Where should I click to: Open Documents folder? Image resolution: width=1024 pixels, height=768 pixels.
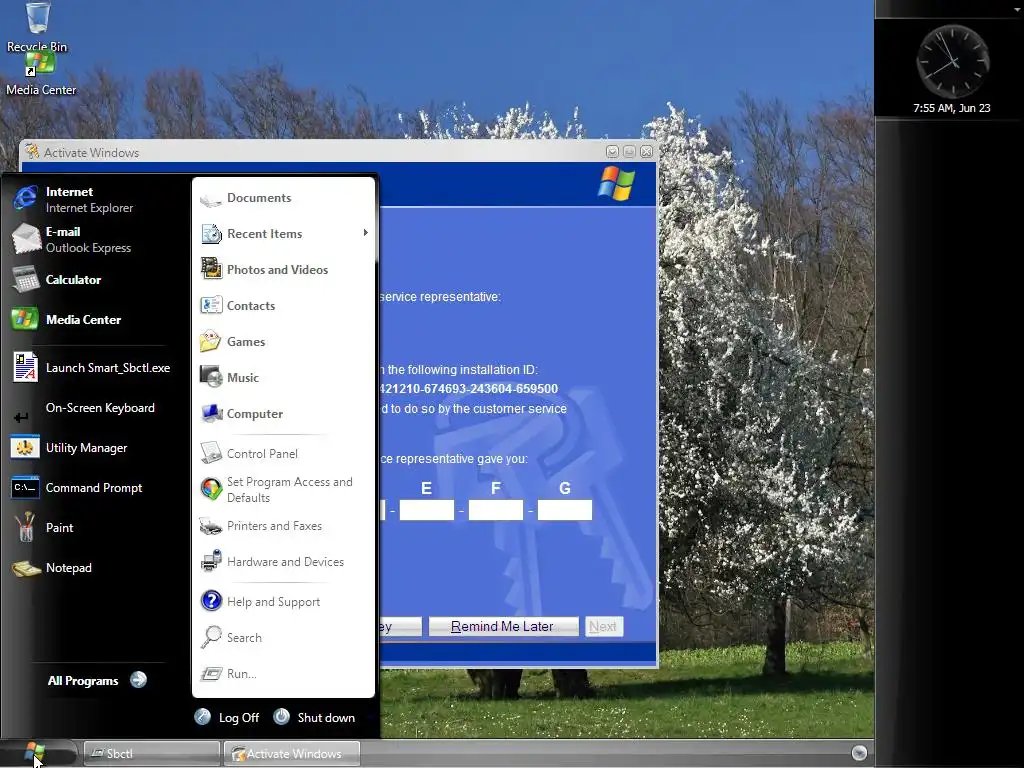coord(259,198)
